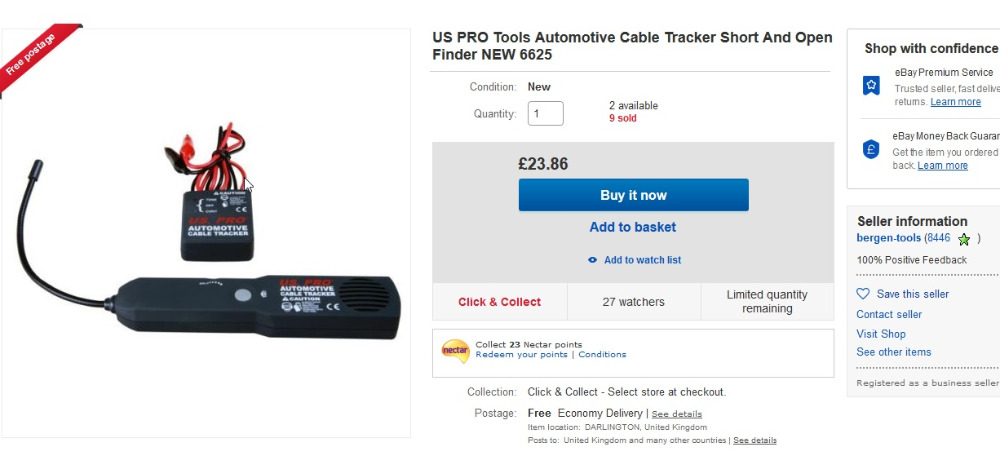Image resolution: width=1000 pixels, height=449 pixels.
Task: Click the seller's green feedback star icon
Action: 964,239
